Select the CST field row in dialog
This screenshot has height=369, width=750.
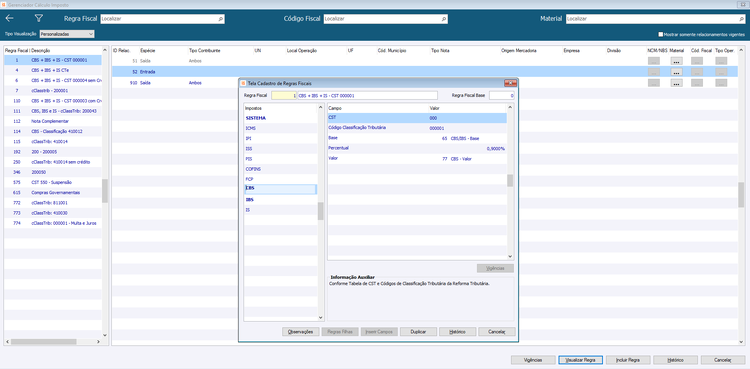coord(417,118)
